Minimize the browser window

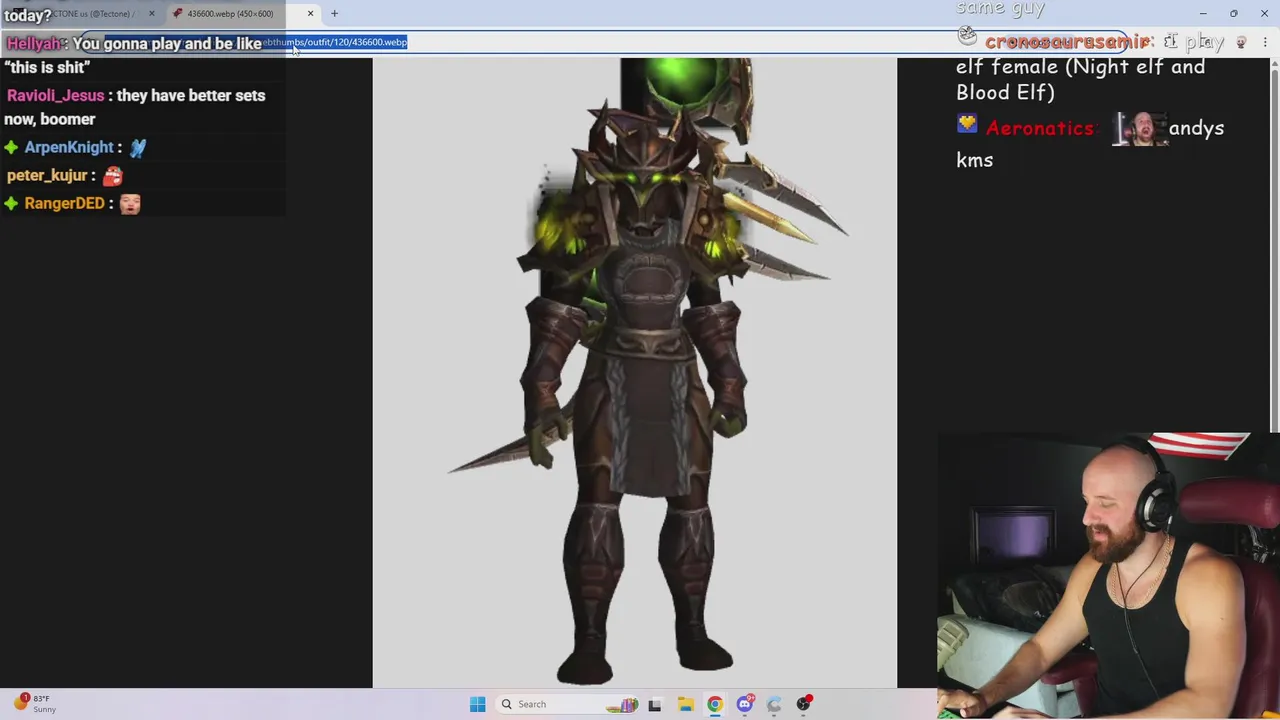(x=1203, y=13)
